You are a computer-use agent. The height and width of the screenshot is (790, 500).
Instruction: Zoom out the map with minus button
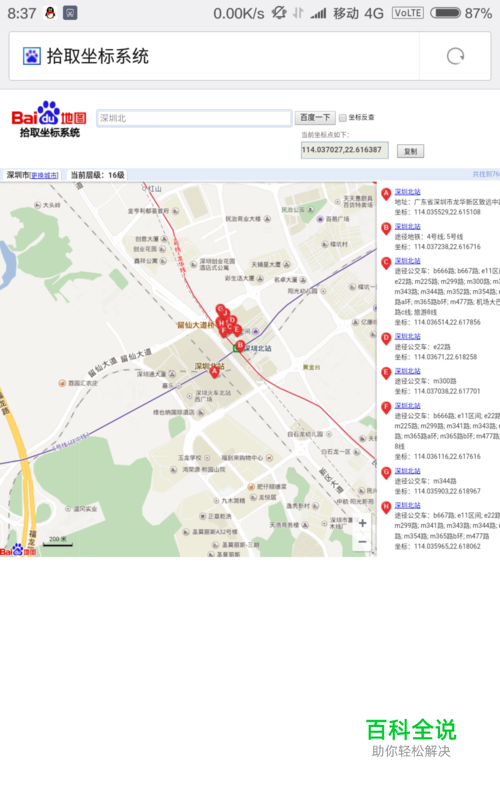click(x=362, y=542)
